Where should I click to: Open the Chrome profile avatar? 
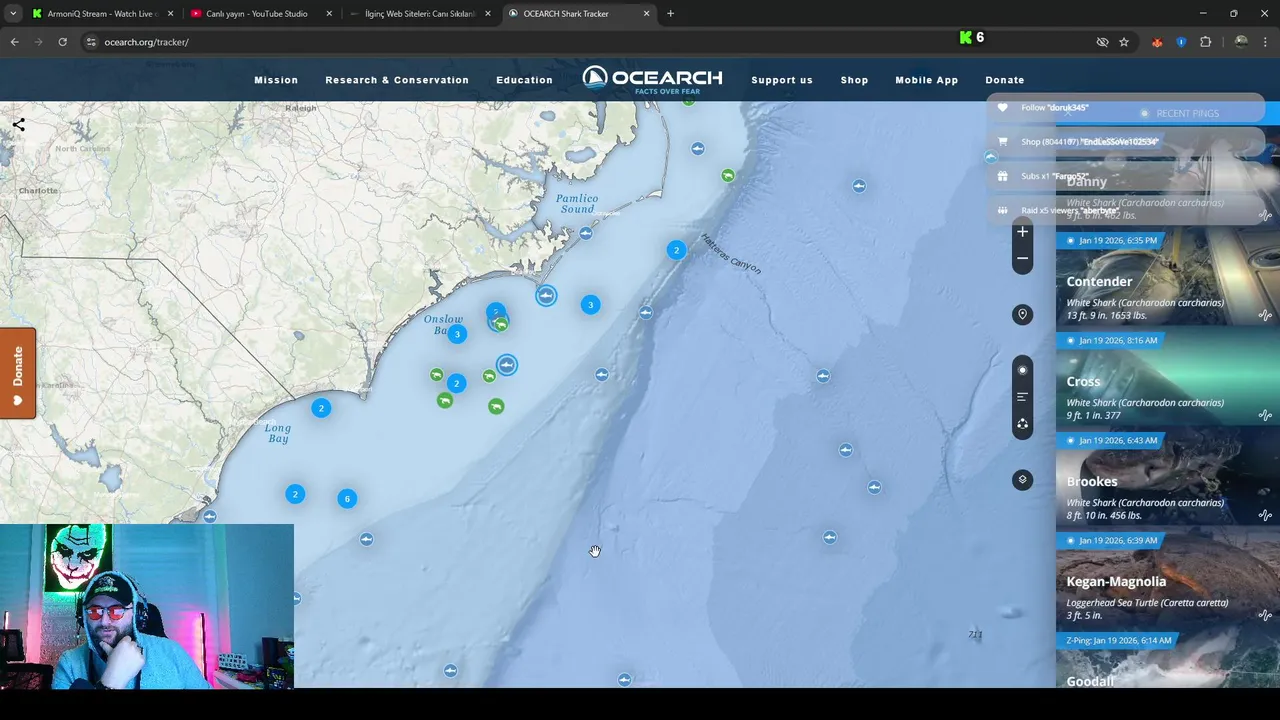tap(1241, 42)
